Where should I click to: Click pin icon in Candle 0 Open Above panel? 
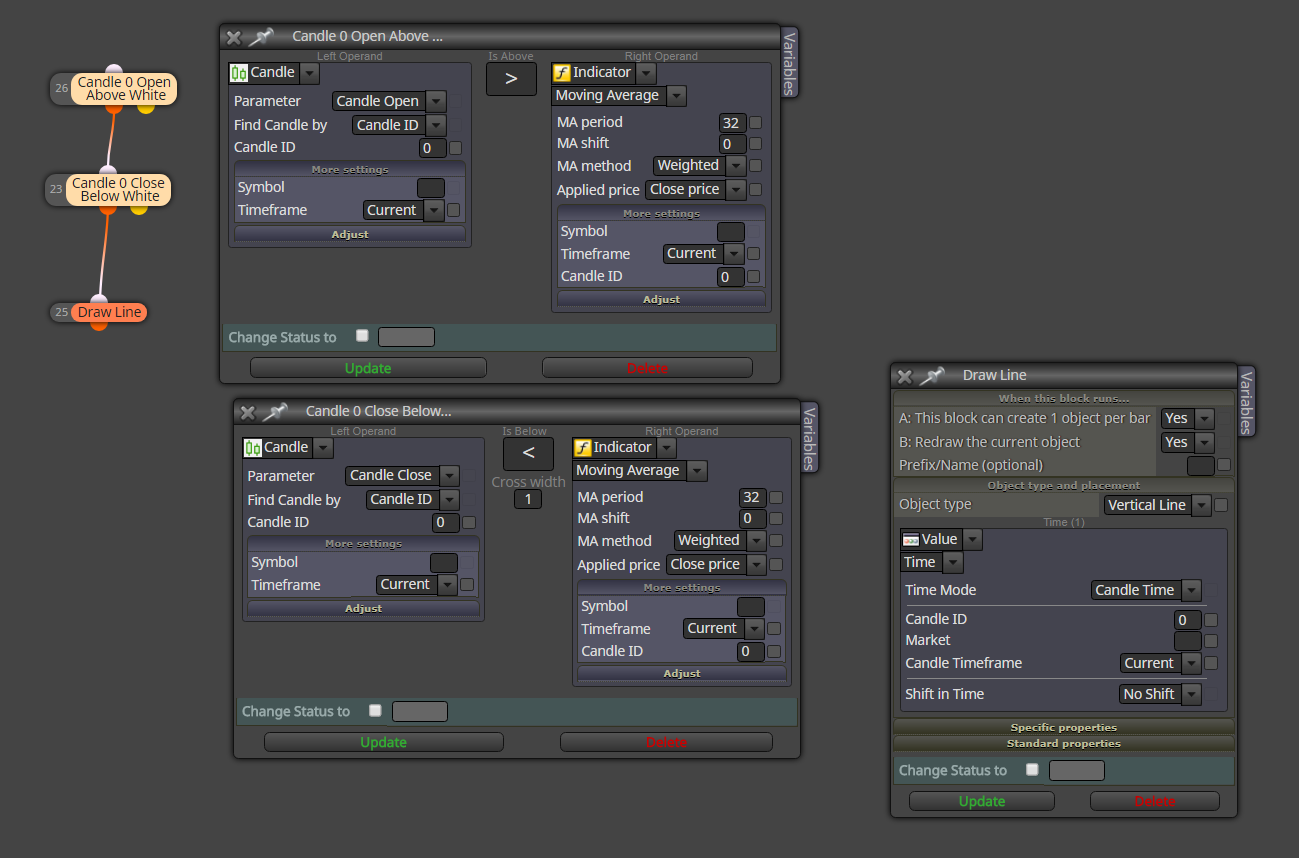261,37
